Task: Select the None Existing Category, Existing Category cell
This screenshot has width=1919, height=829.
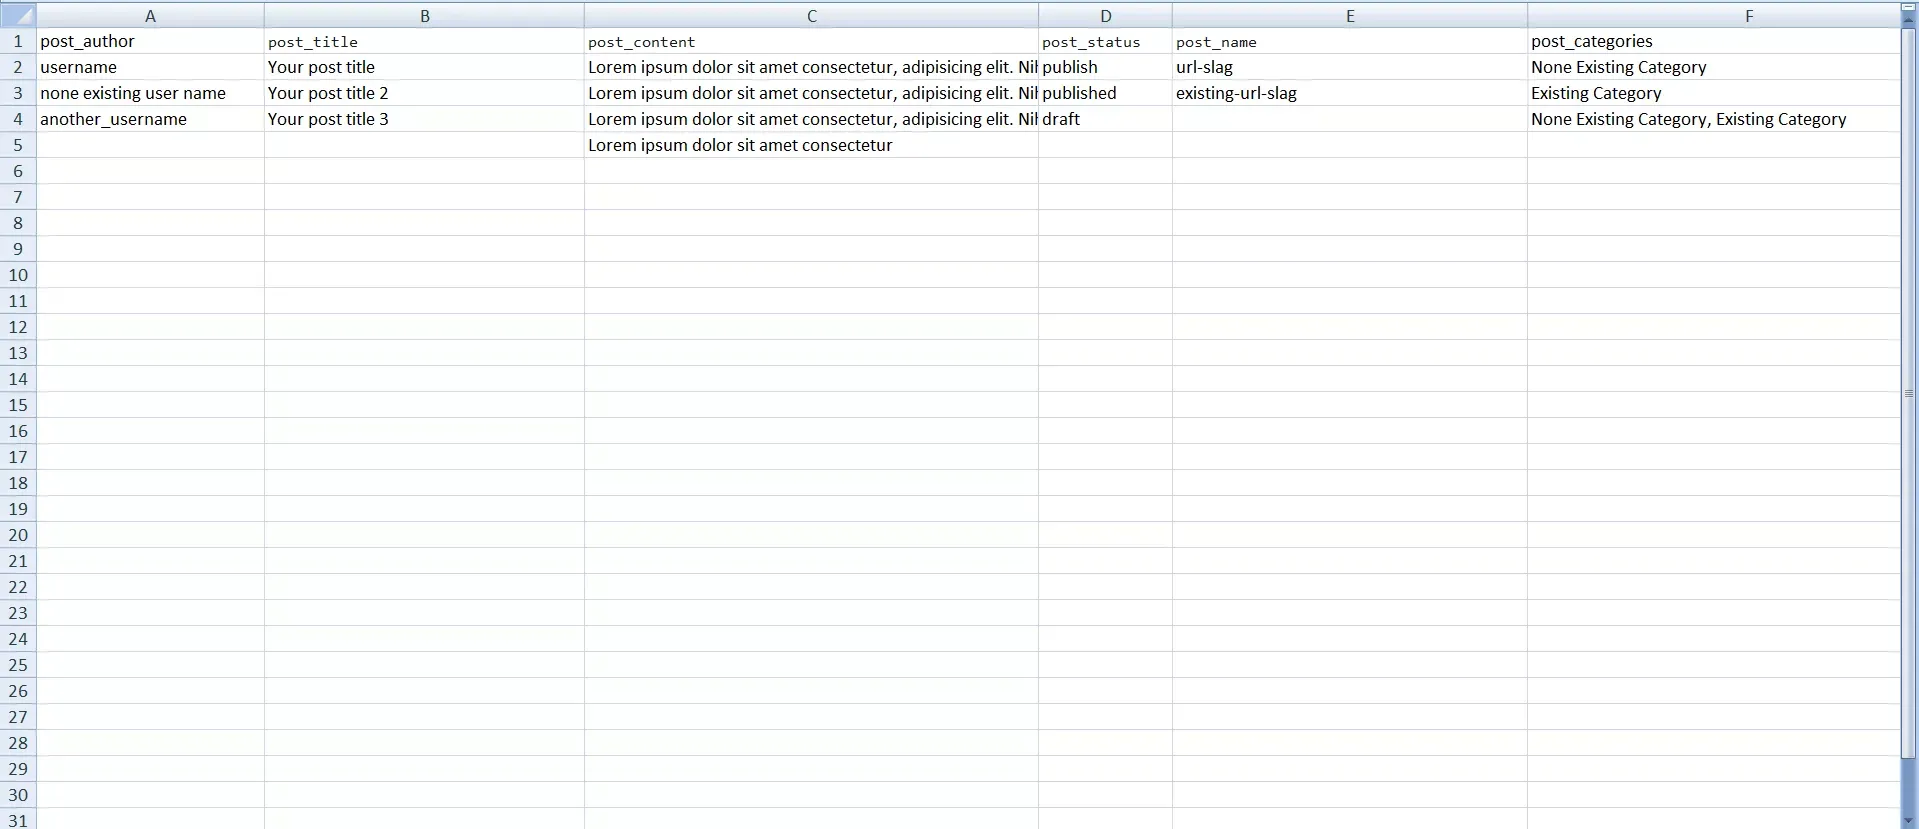Action: [x=1713, y=119]
